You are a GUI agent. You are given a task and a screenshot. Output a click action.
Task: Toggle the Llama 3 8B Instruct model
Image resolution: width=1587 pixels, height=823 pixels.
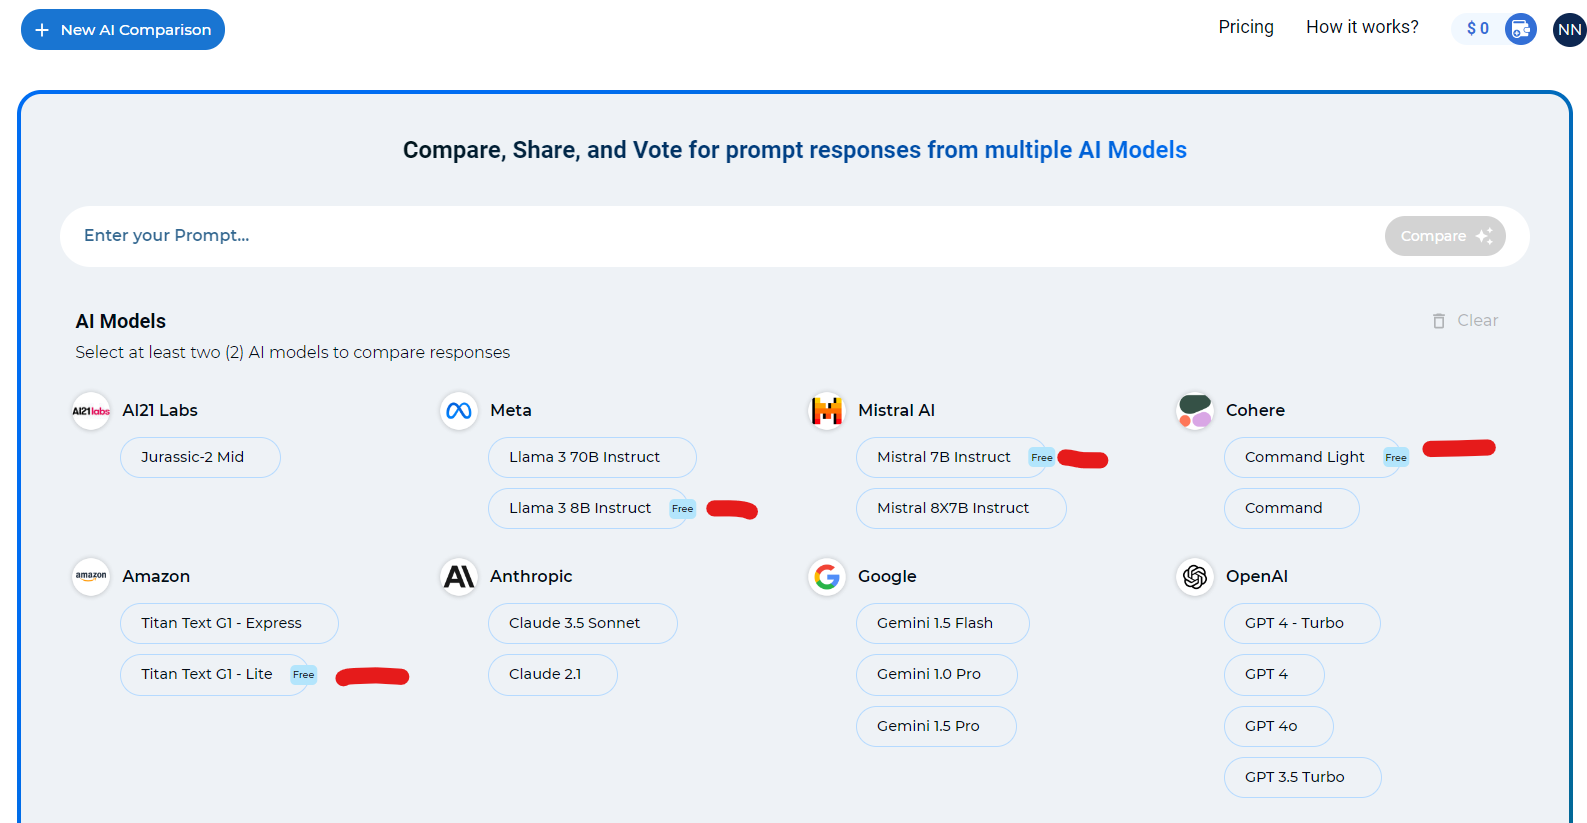point(590,508)
